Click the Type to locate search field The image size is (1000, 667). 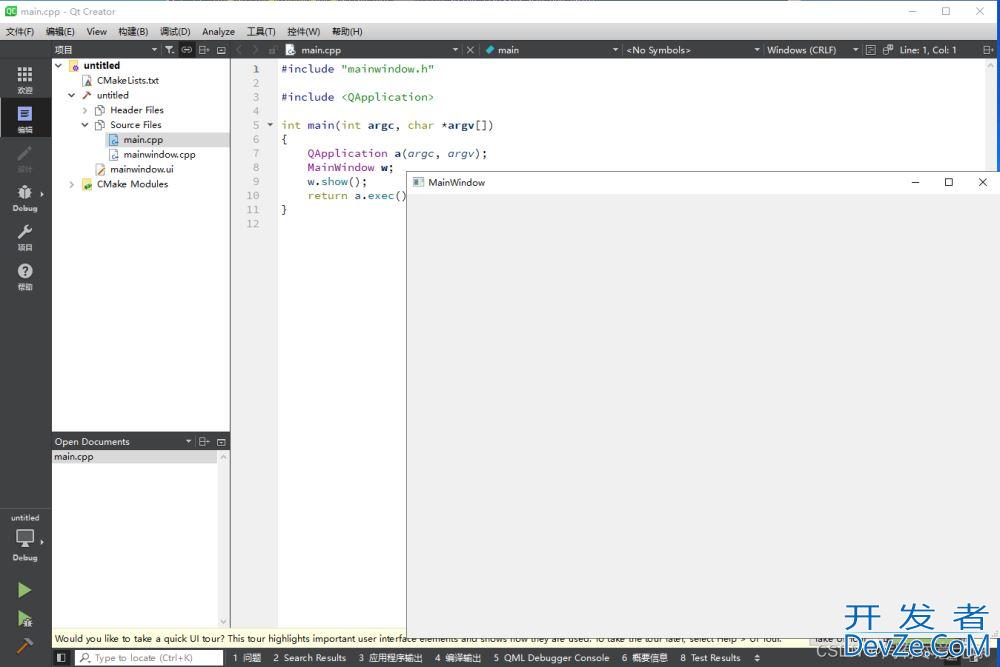click(x=149, y=657)
